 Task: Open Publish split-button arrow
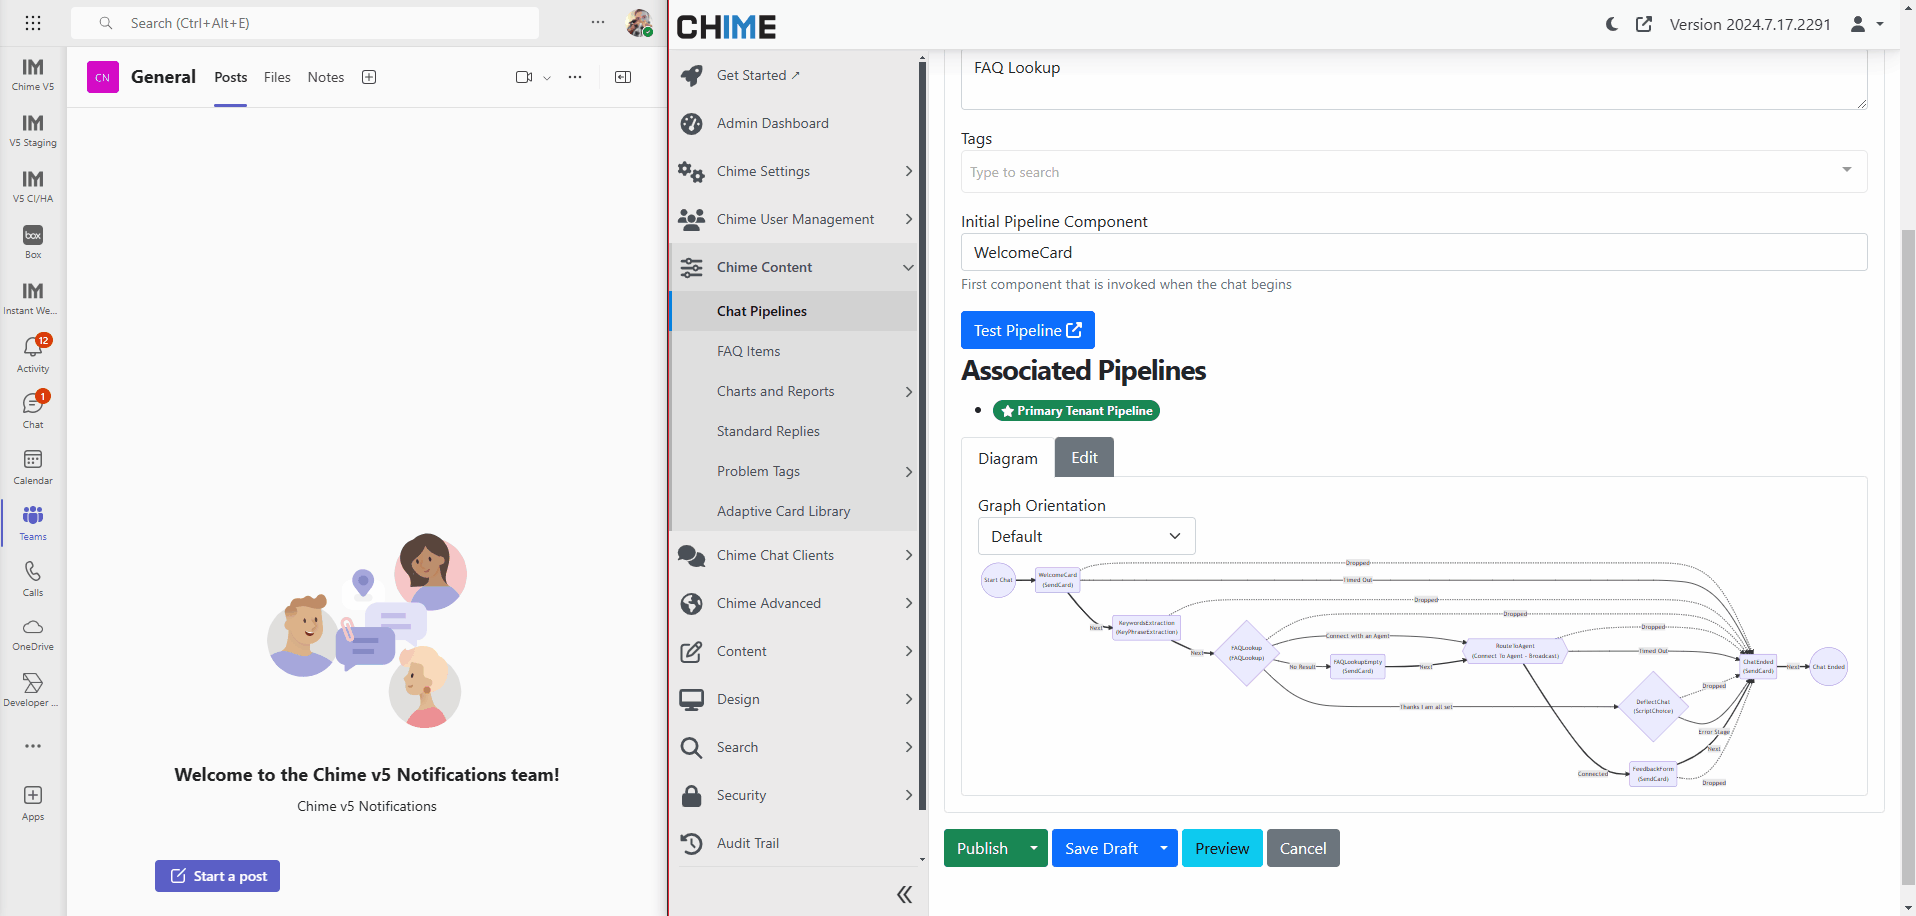click(x=1034, y=848)
